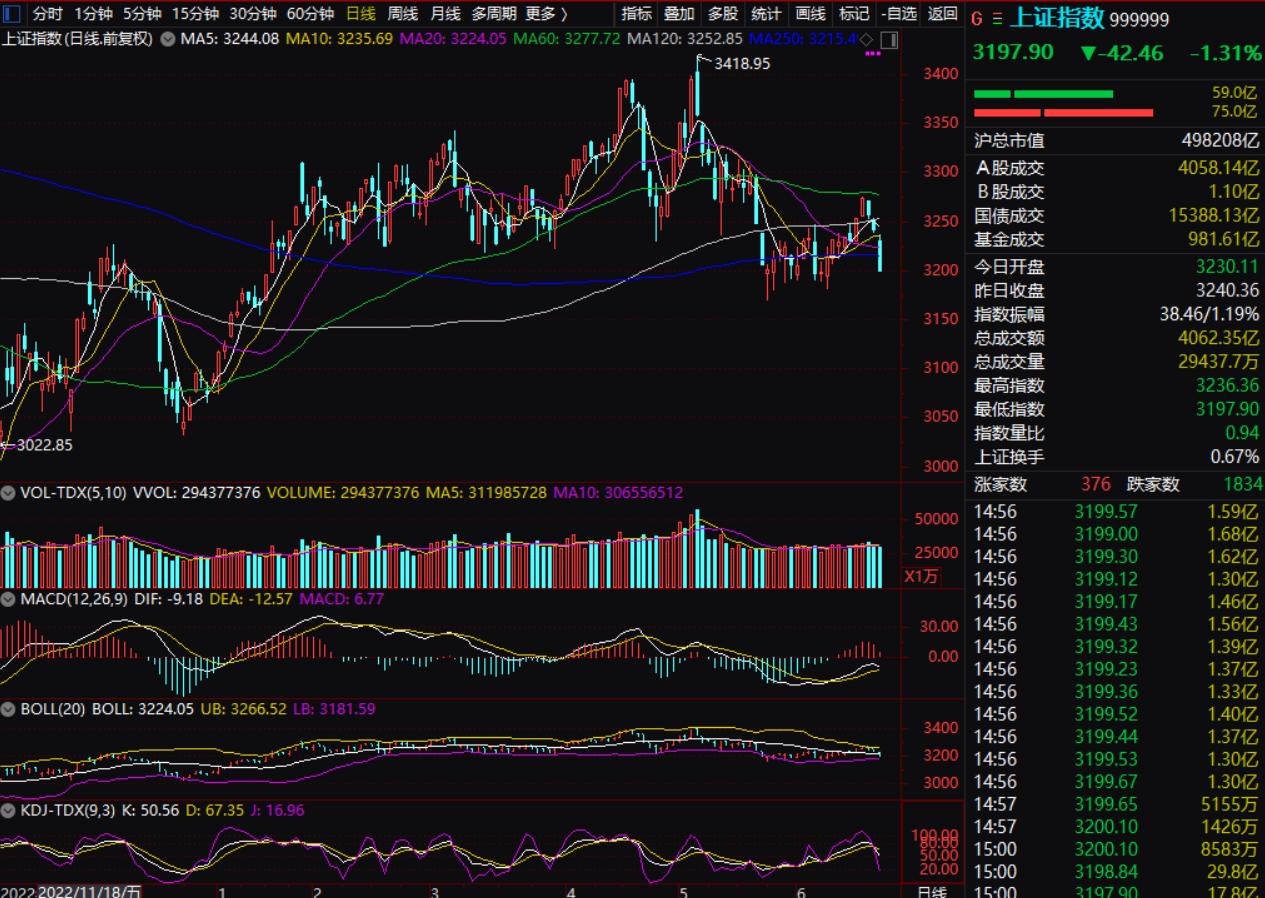Click the BOLL UB: 3266.52 label
The height and width of the screenshot is (898, 1265).
point(244,709)
